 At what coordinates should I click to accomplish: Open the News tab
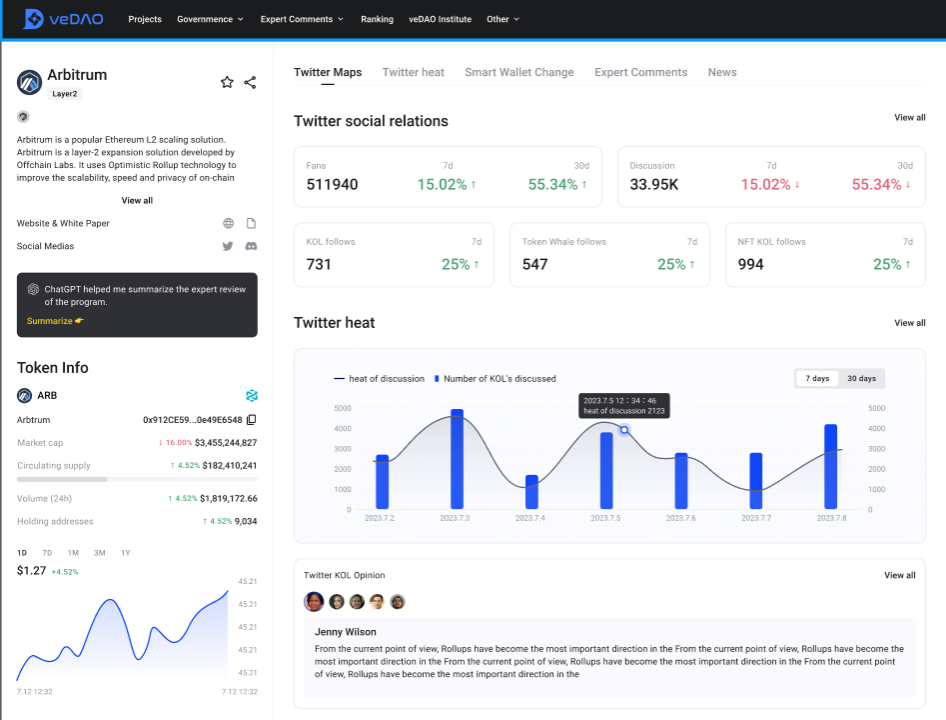pyautogui.click(x=722, y=72)
